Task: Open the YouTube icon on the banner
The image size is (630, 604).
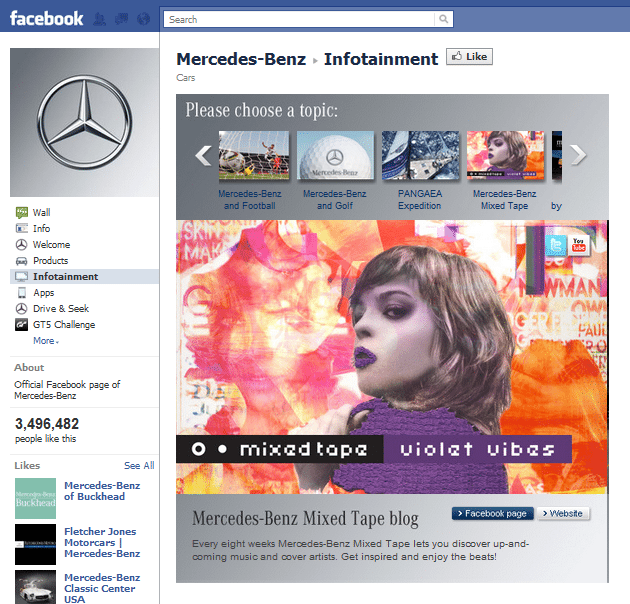Action: [x=579, y=245]
